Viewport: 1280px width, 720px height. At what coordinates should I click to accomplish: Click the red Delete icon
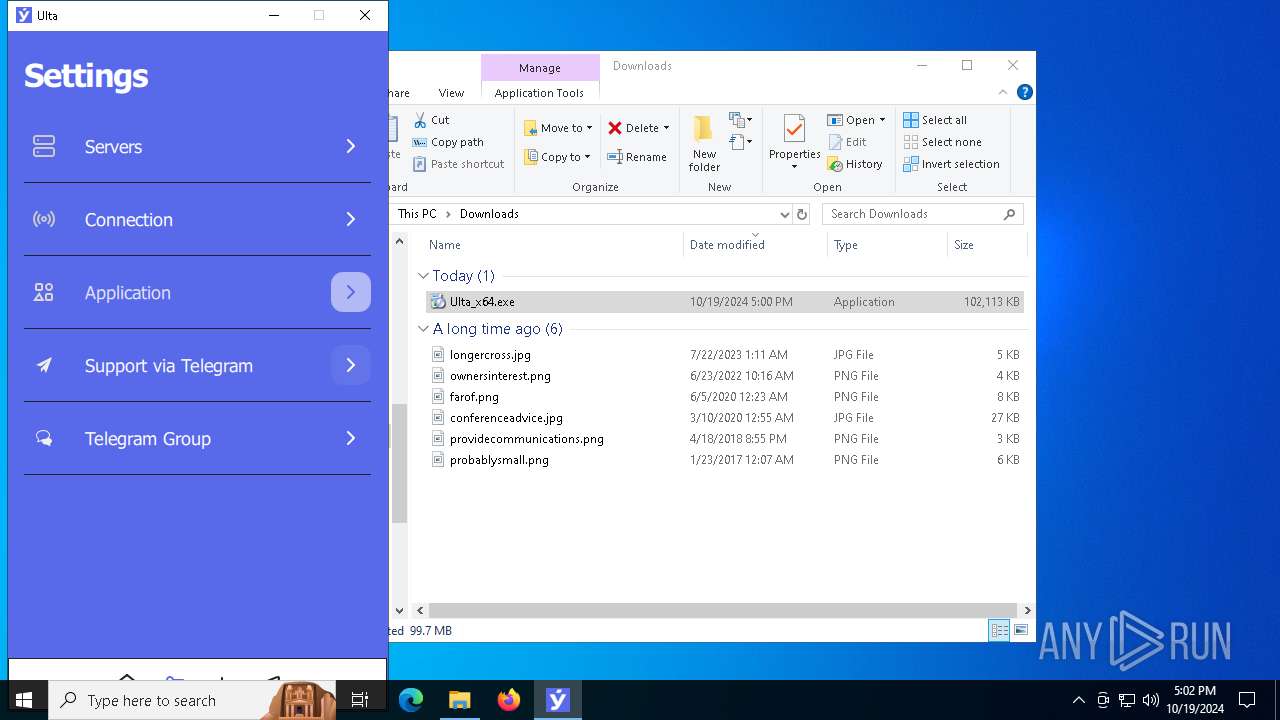click(x=615, y=128)
